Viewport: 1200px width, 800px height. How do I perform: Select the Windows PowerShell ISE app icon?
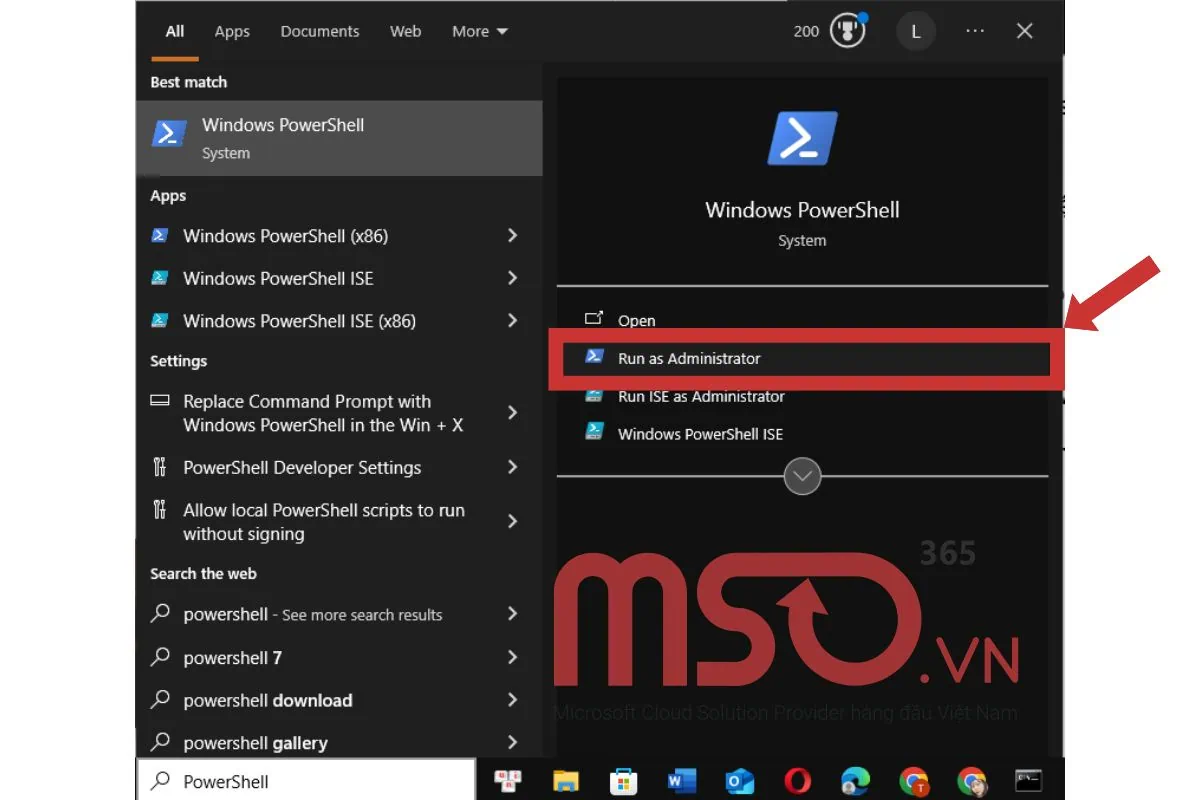coord(160,278)
